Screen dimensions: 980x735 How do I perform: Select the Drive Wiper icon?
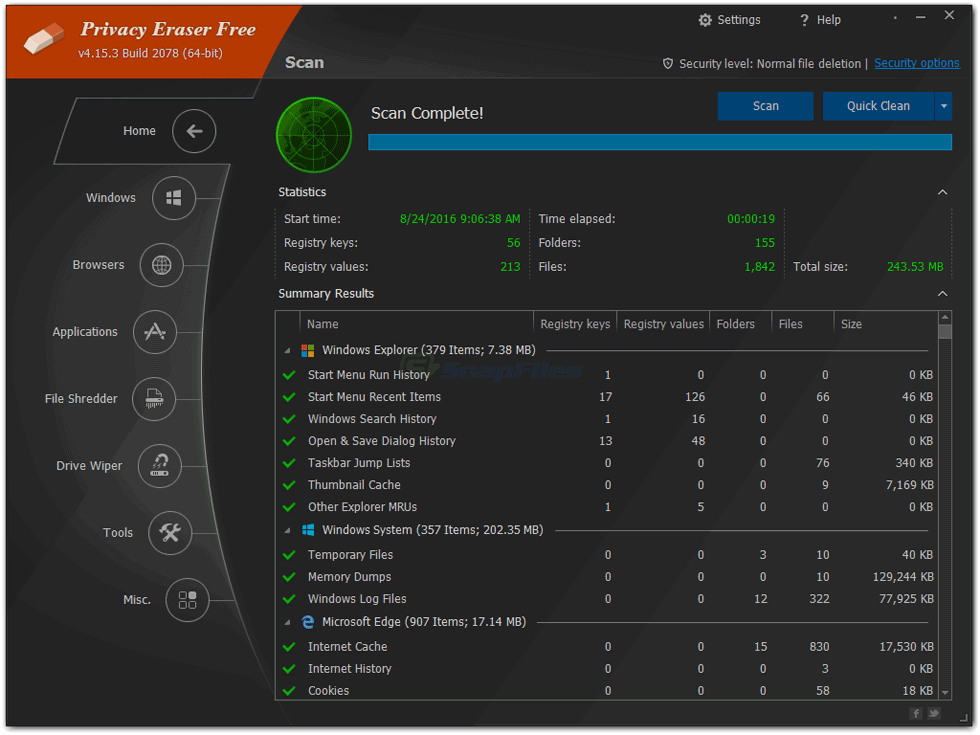pos(160,466)
